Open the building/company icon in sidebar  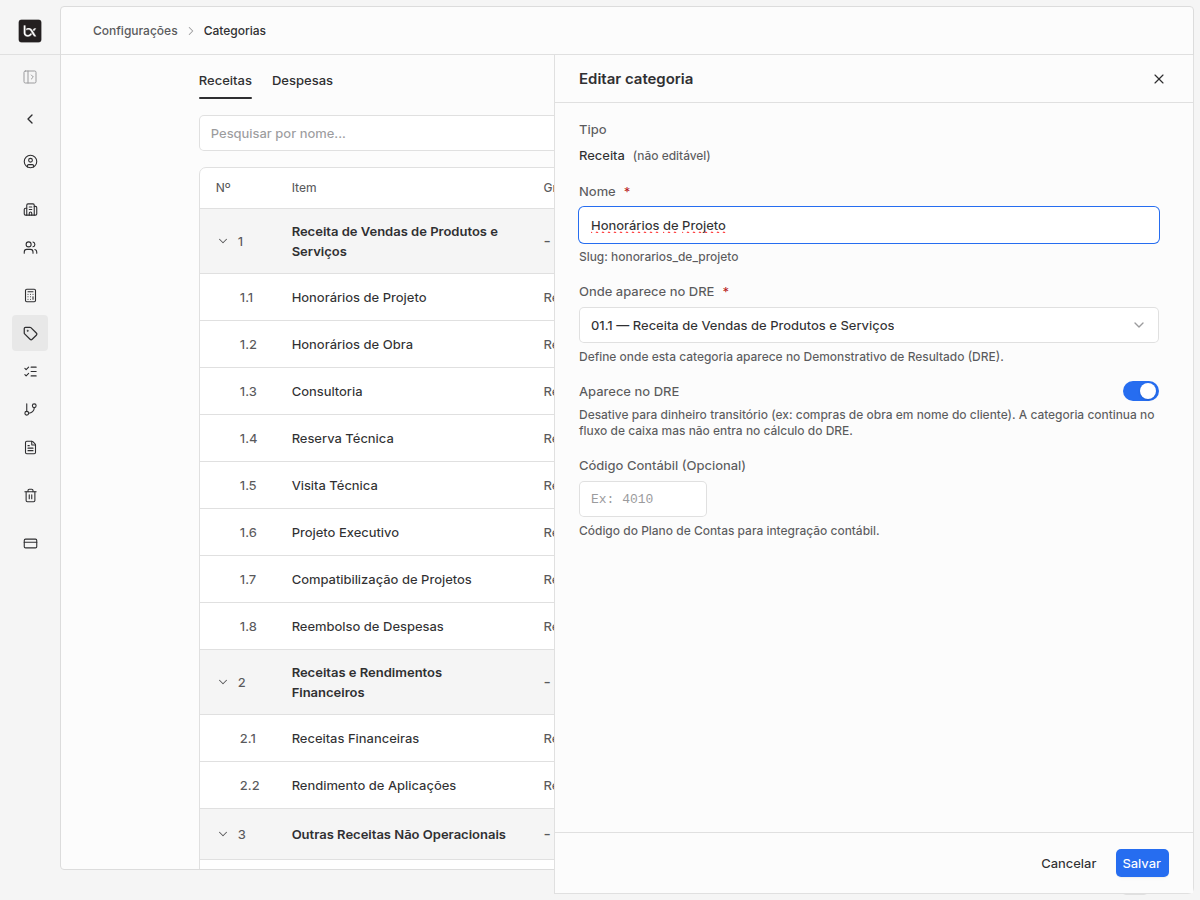pos(30,210)
